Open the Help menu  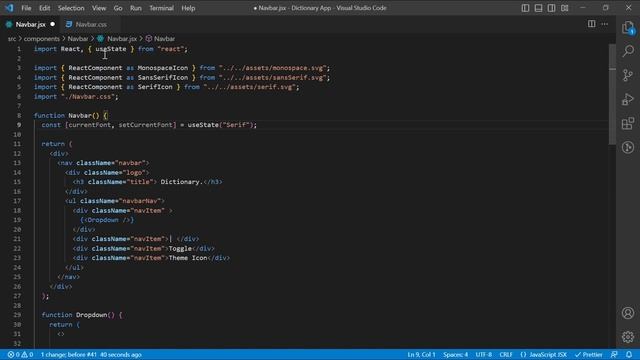(188, 8)
